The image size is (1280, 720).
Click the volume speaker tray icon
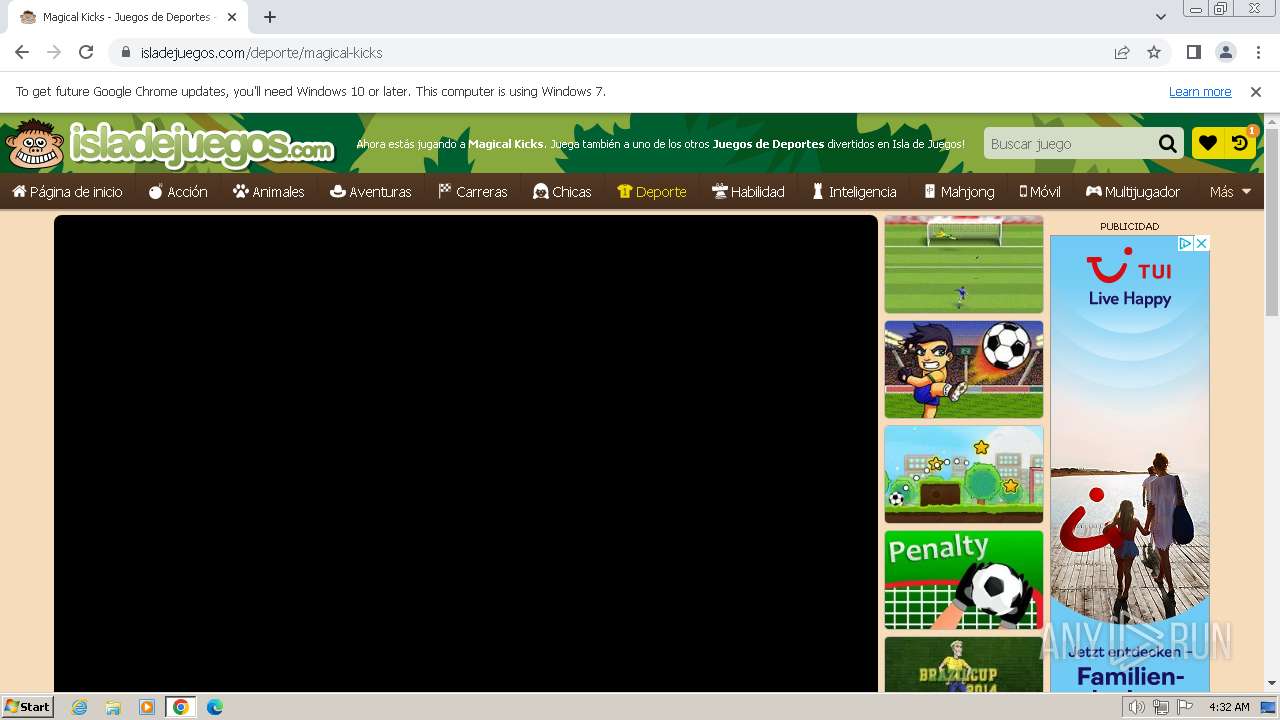tap(1137, 707)
